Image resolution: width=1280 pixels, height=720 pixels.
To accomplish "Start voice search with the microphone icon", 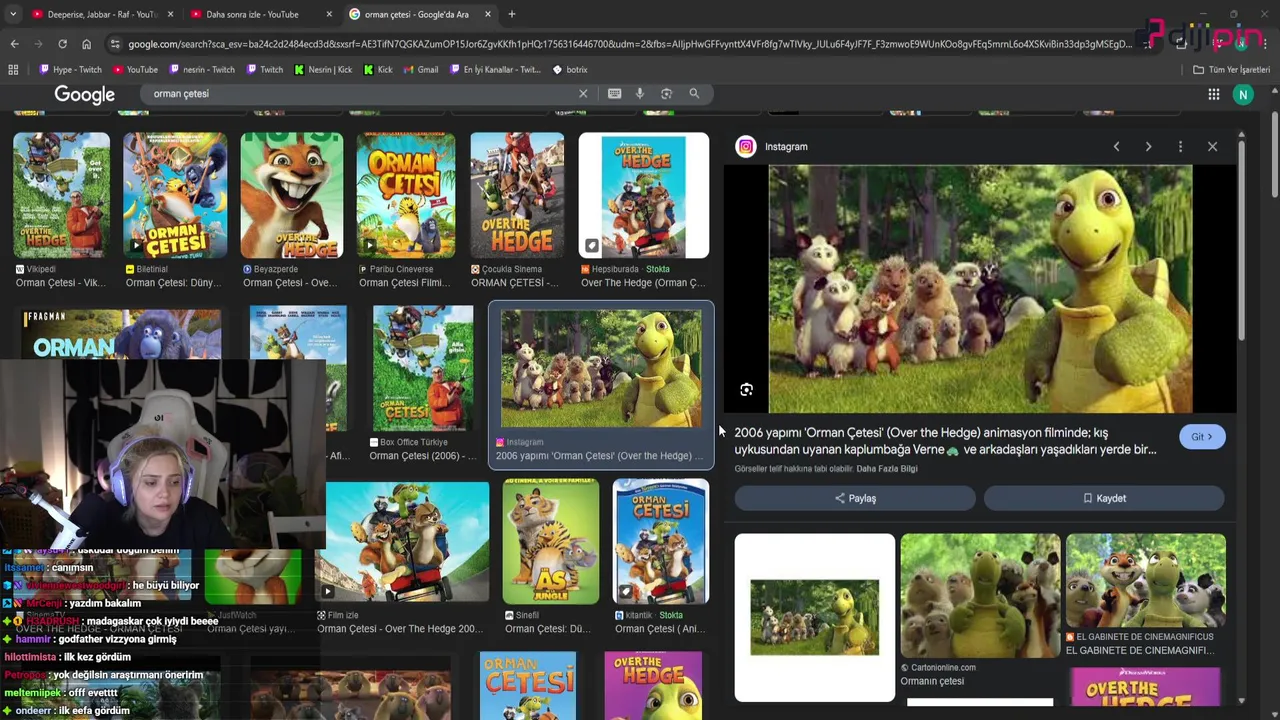I will [640, 93].
